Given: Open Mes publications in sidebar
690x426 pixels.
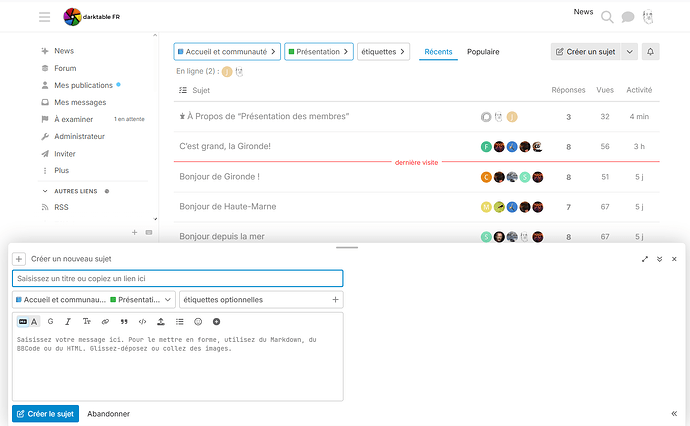Looking at the screenshot, I should point(83,85).
